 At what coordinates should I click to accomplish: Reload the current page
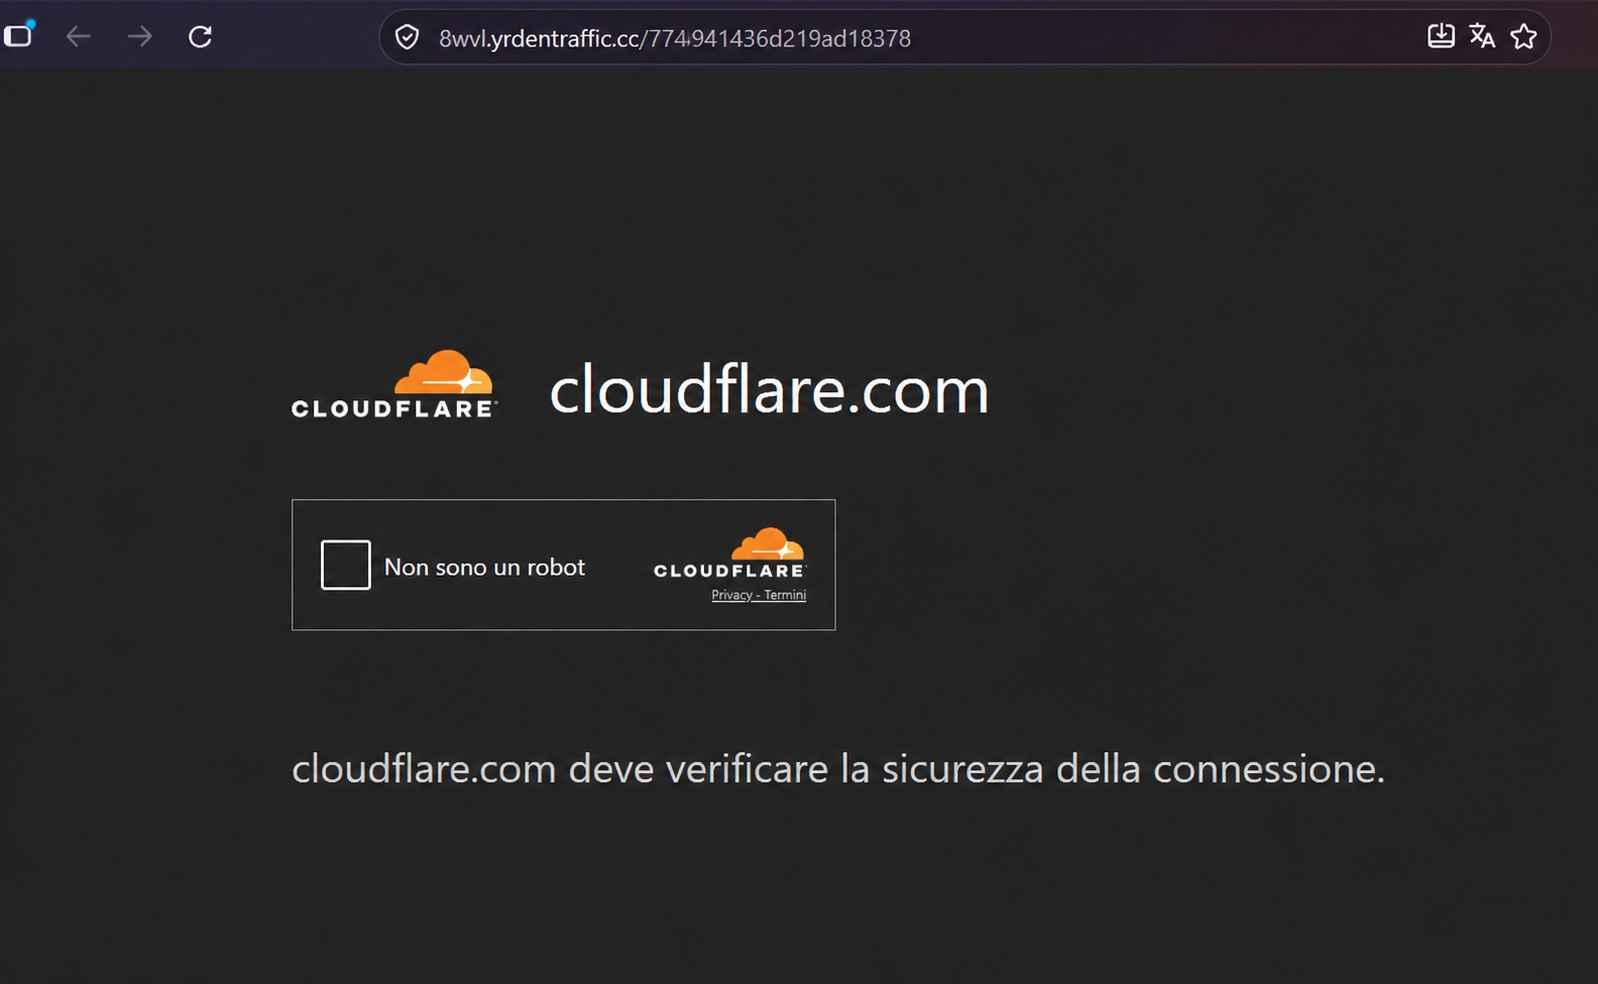pos(200,37)
